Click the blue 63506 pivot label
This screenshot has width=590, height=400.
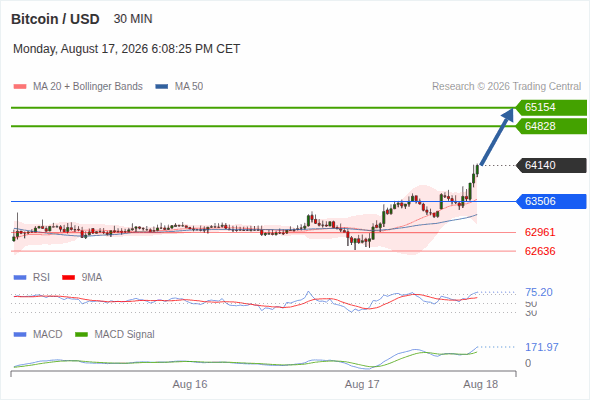551,201
